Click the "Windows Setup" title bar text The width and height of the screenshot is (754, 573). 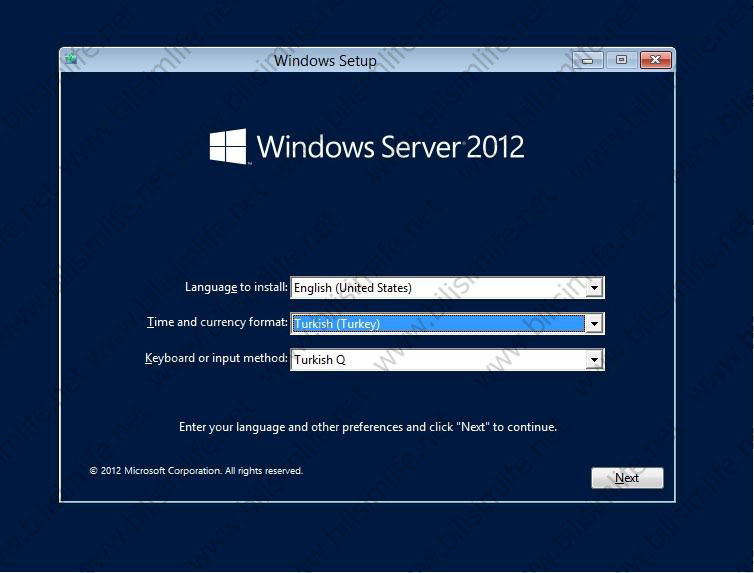coord(325,60)
